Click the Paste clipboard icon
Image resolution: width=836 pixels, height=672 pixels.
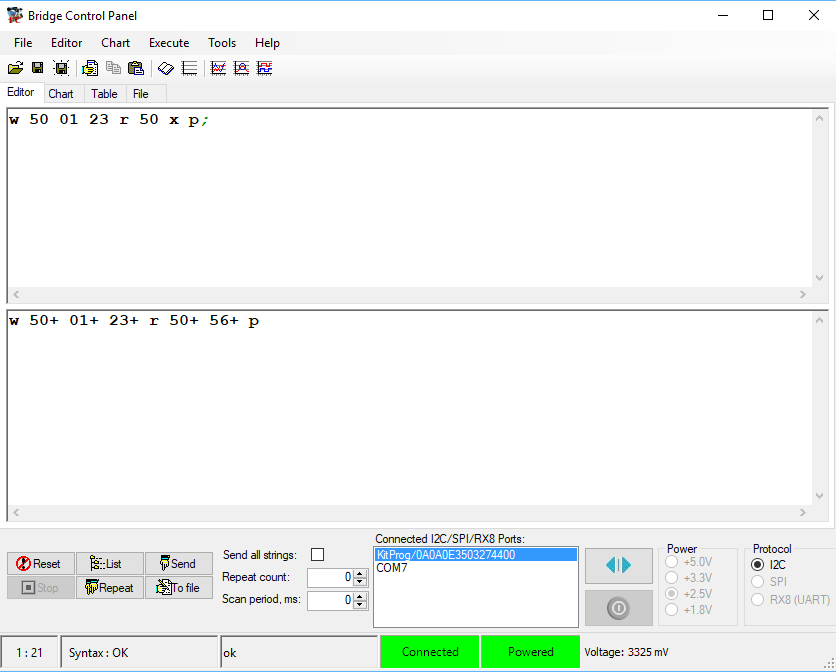click(x=136, y=68)
